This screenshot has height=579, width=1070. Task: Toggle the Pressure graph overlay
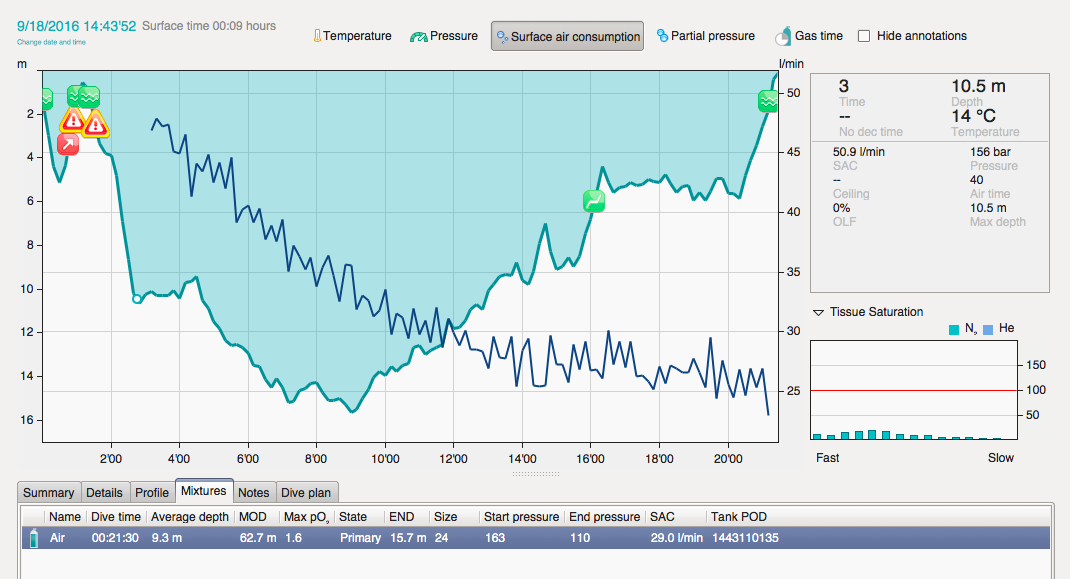click(x=444, y=36)
